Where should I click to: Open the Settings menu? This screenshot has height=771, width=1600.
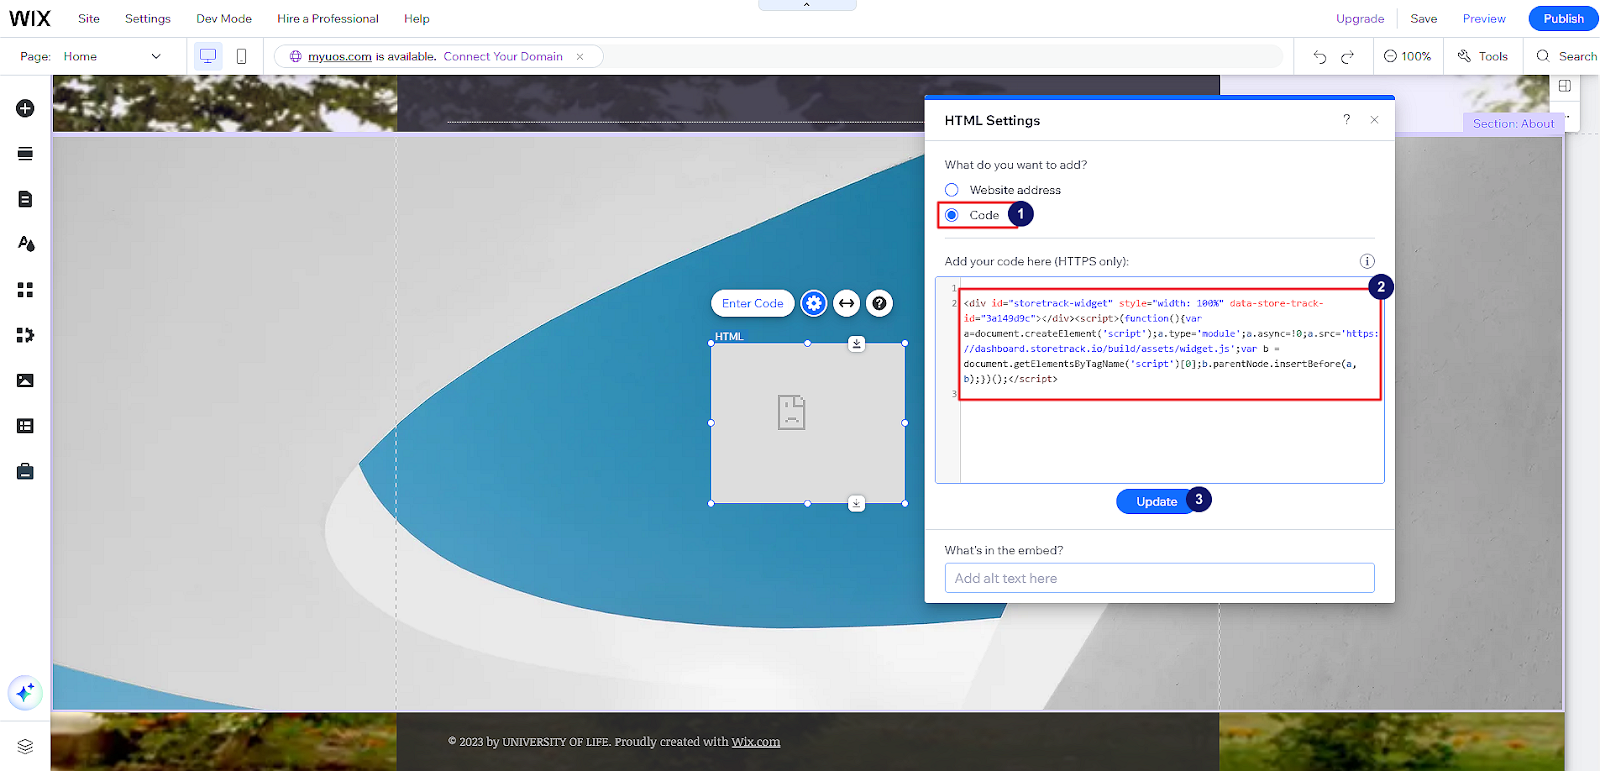point(148,19)
